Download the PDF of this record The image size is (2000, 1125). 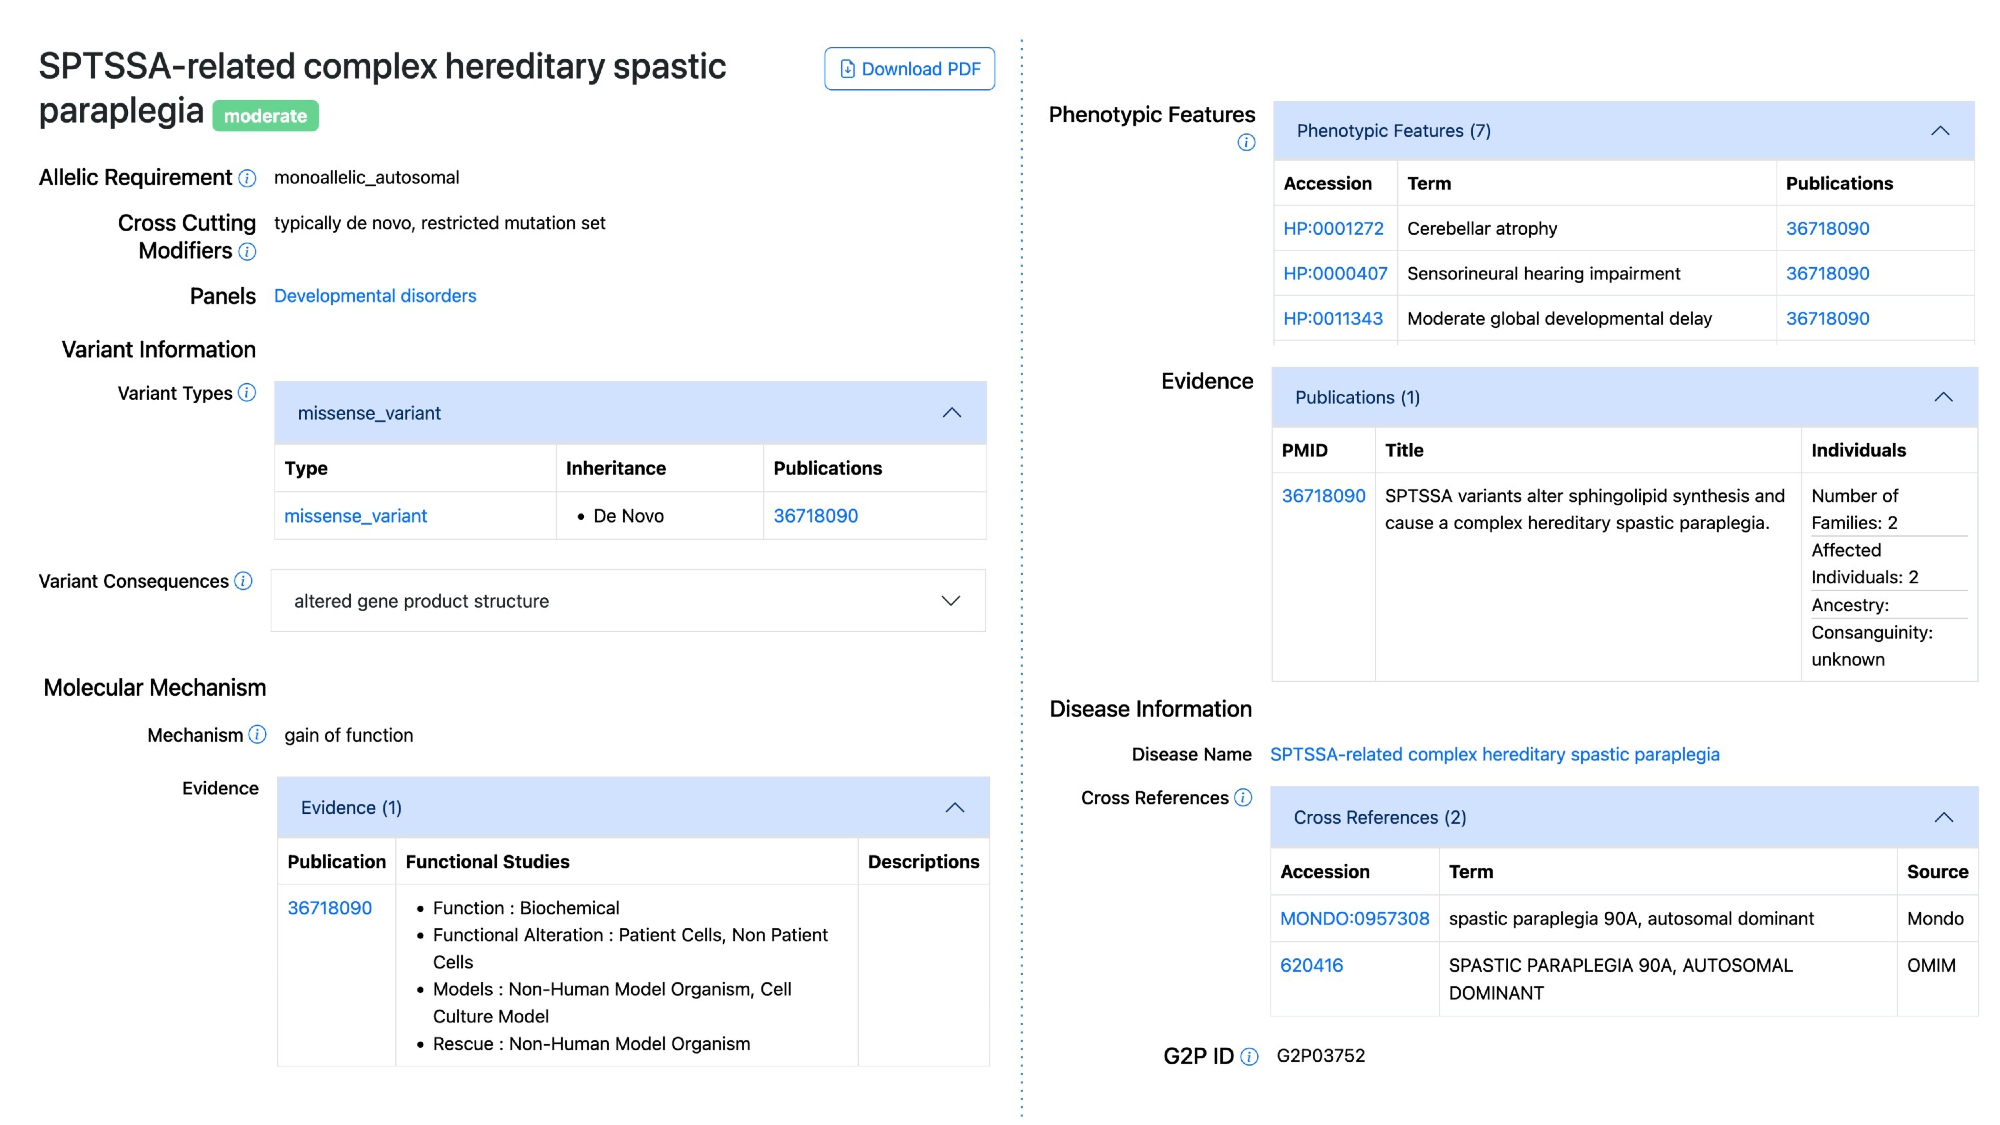pyautogui.click(x=909, y=69)
